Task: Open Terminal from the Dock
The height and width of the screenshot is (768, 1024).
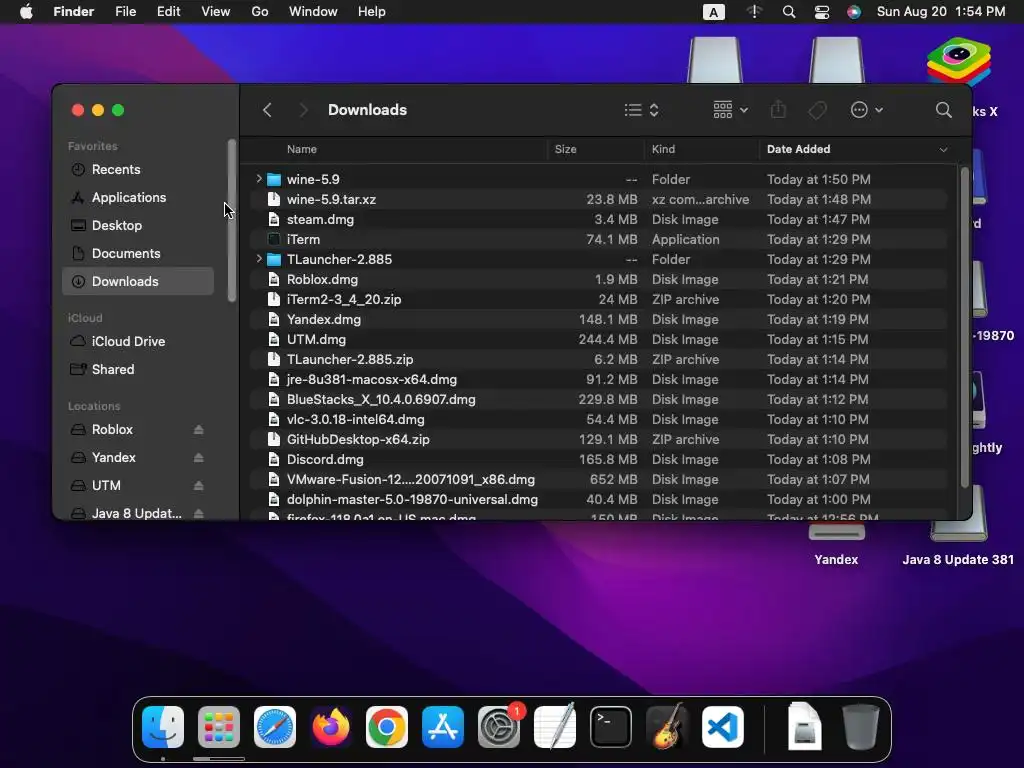Action: (611, 727)
